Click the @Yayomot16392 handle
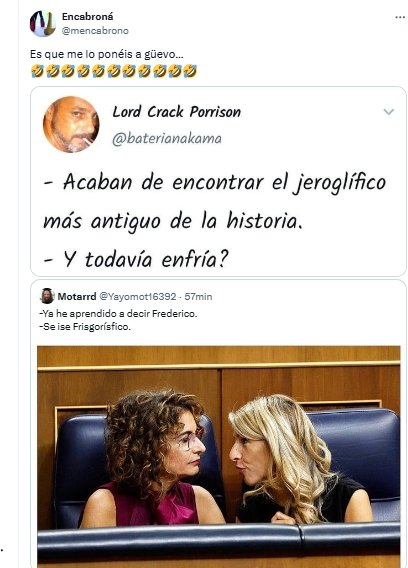Image resolution: width=408 pixels, height=568 pixels. (x=138, y=296)
